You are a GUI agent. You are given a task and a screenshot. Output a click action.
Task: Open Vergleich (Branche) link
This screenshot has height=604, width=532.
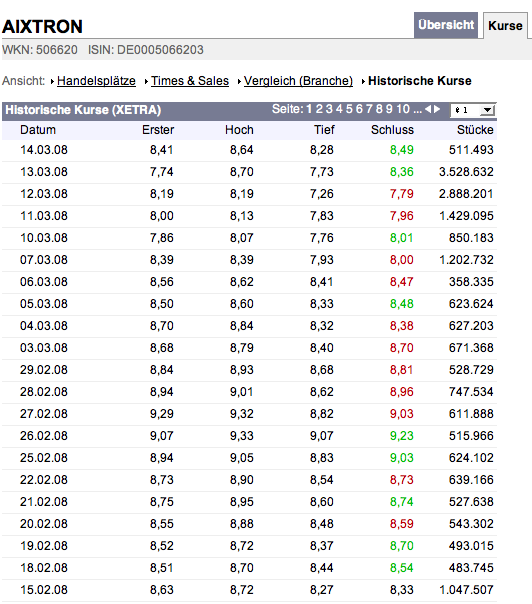point(298,81)
